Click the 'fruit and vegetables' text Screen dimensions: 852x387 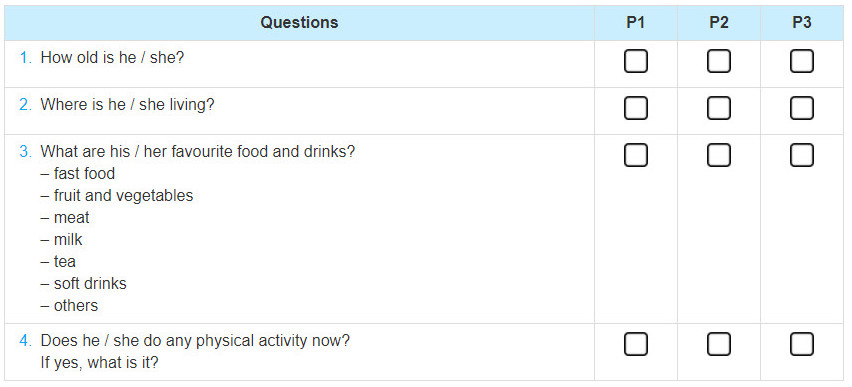(x=123, y=196)
